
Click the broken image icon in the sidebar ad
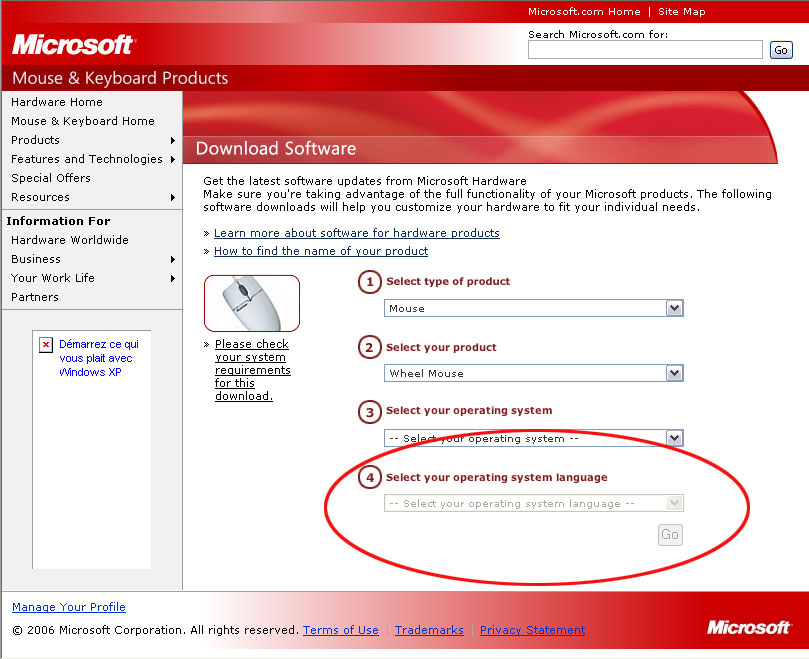[45, 345]
